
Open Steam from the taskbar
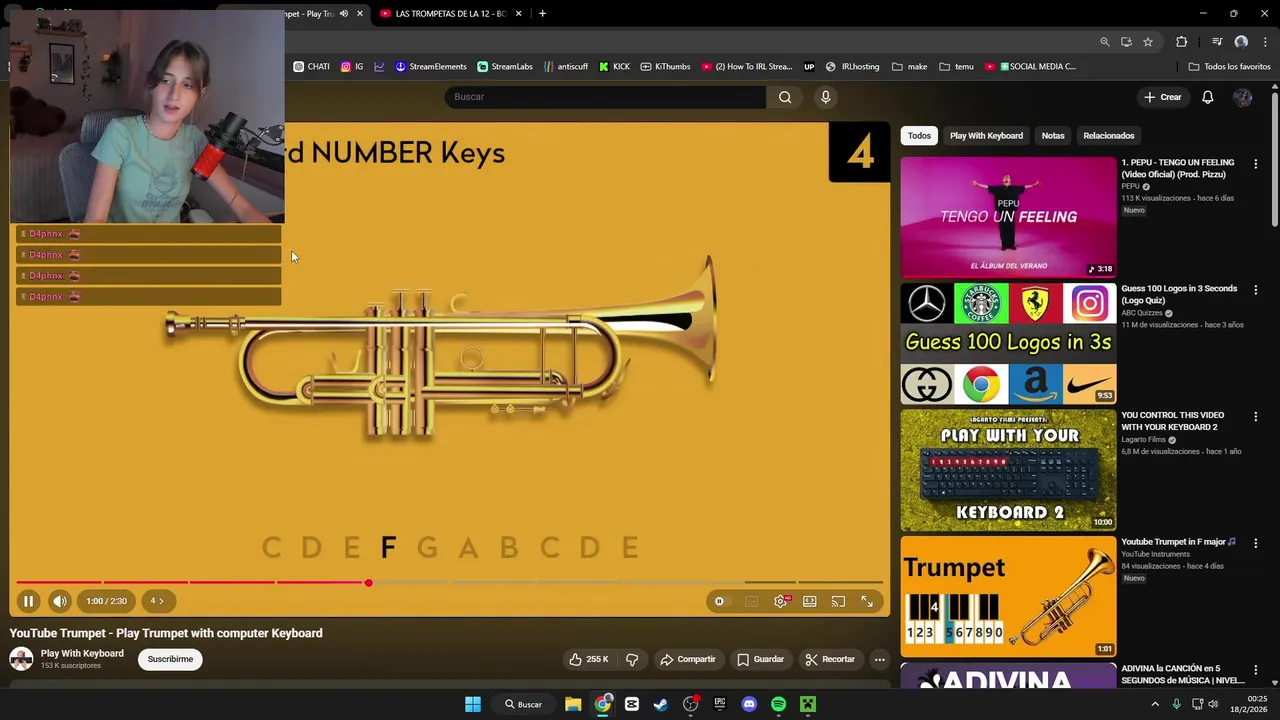661,704
